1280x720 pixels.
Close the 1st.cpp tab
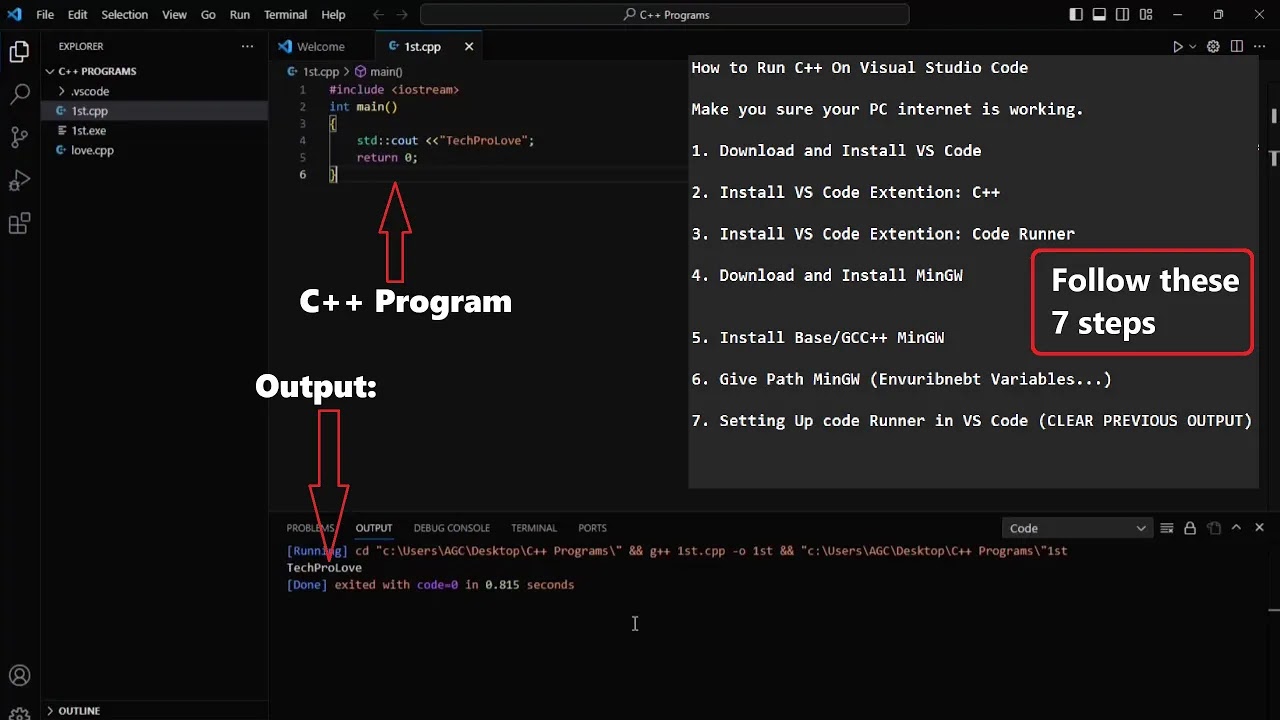pos(467,47)
